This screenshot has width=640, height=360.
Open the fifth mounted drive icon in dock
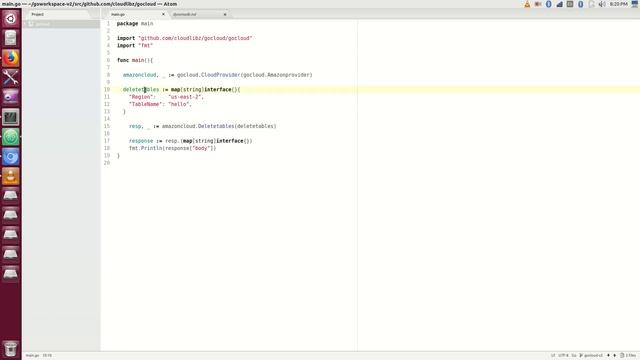click(11, 274)
